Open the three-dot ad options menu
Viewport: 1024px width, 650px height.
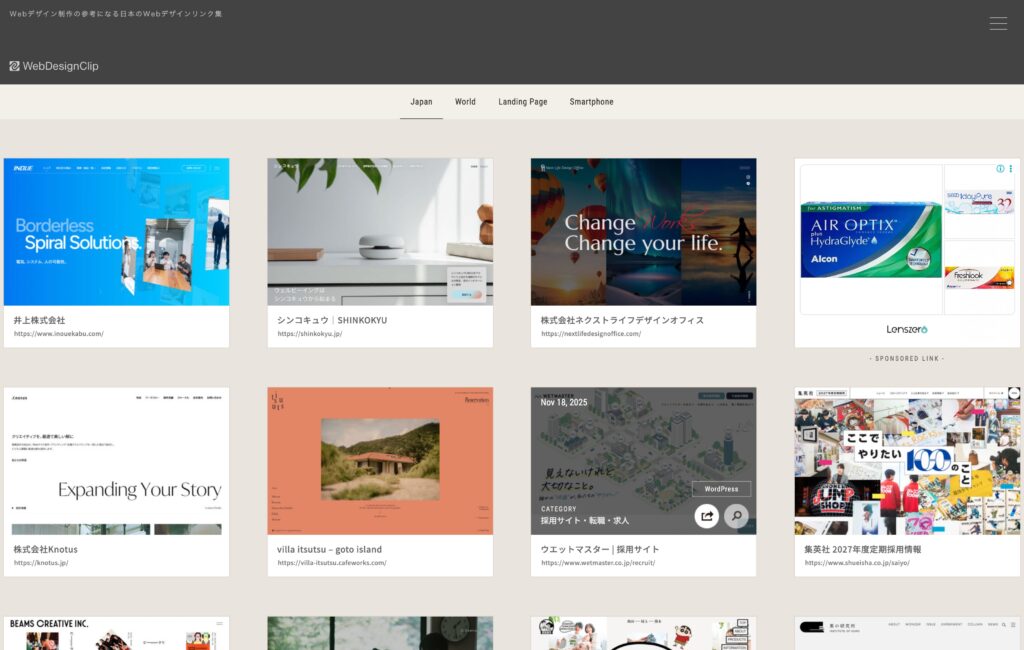(1011, 169)
